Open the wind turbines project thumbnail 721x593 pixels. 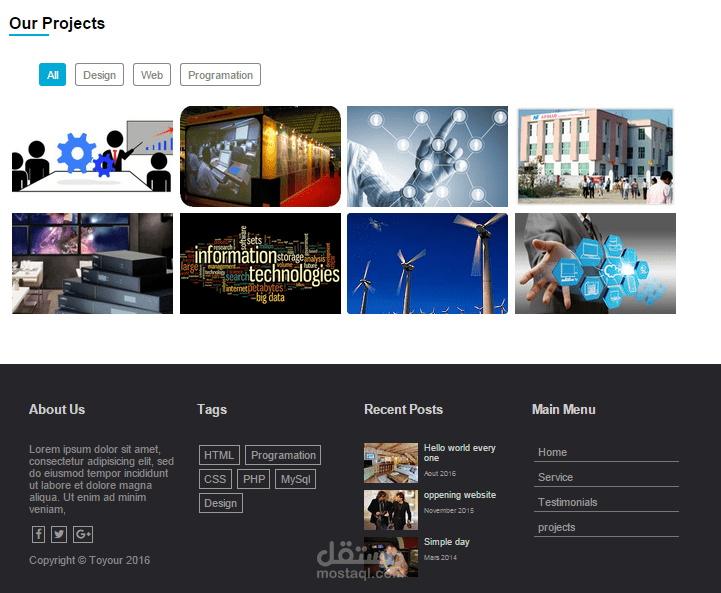pos(428,263)
